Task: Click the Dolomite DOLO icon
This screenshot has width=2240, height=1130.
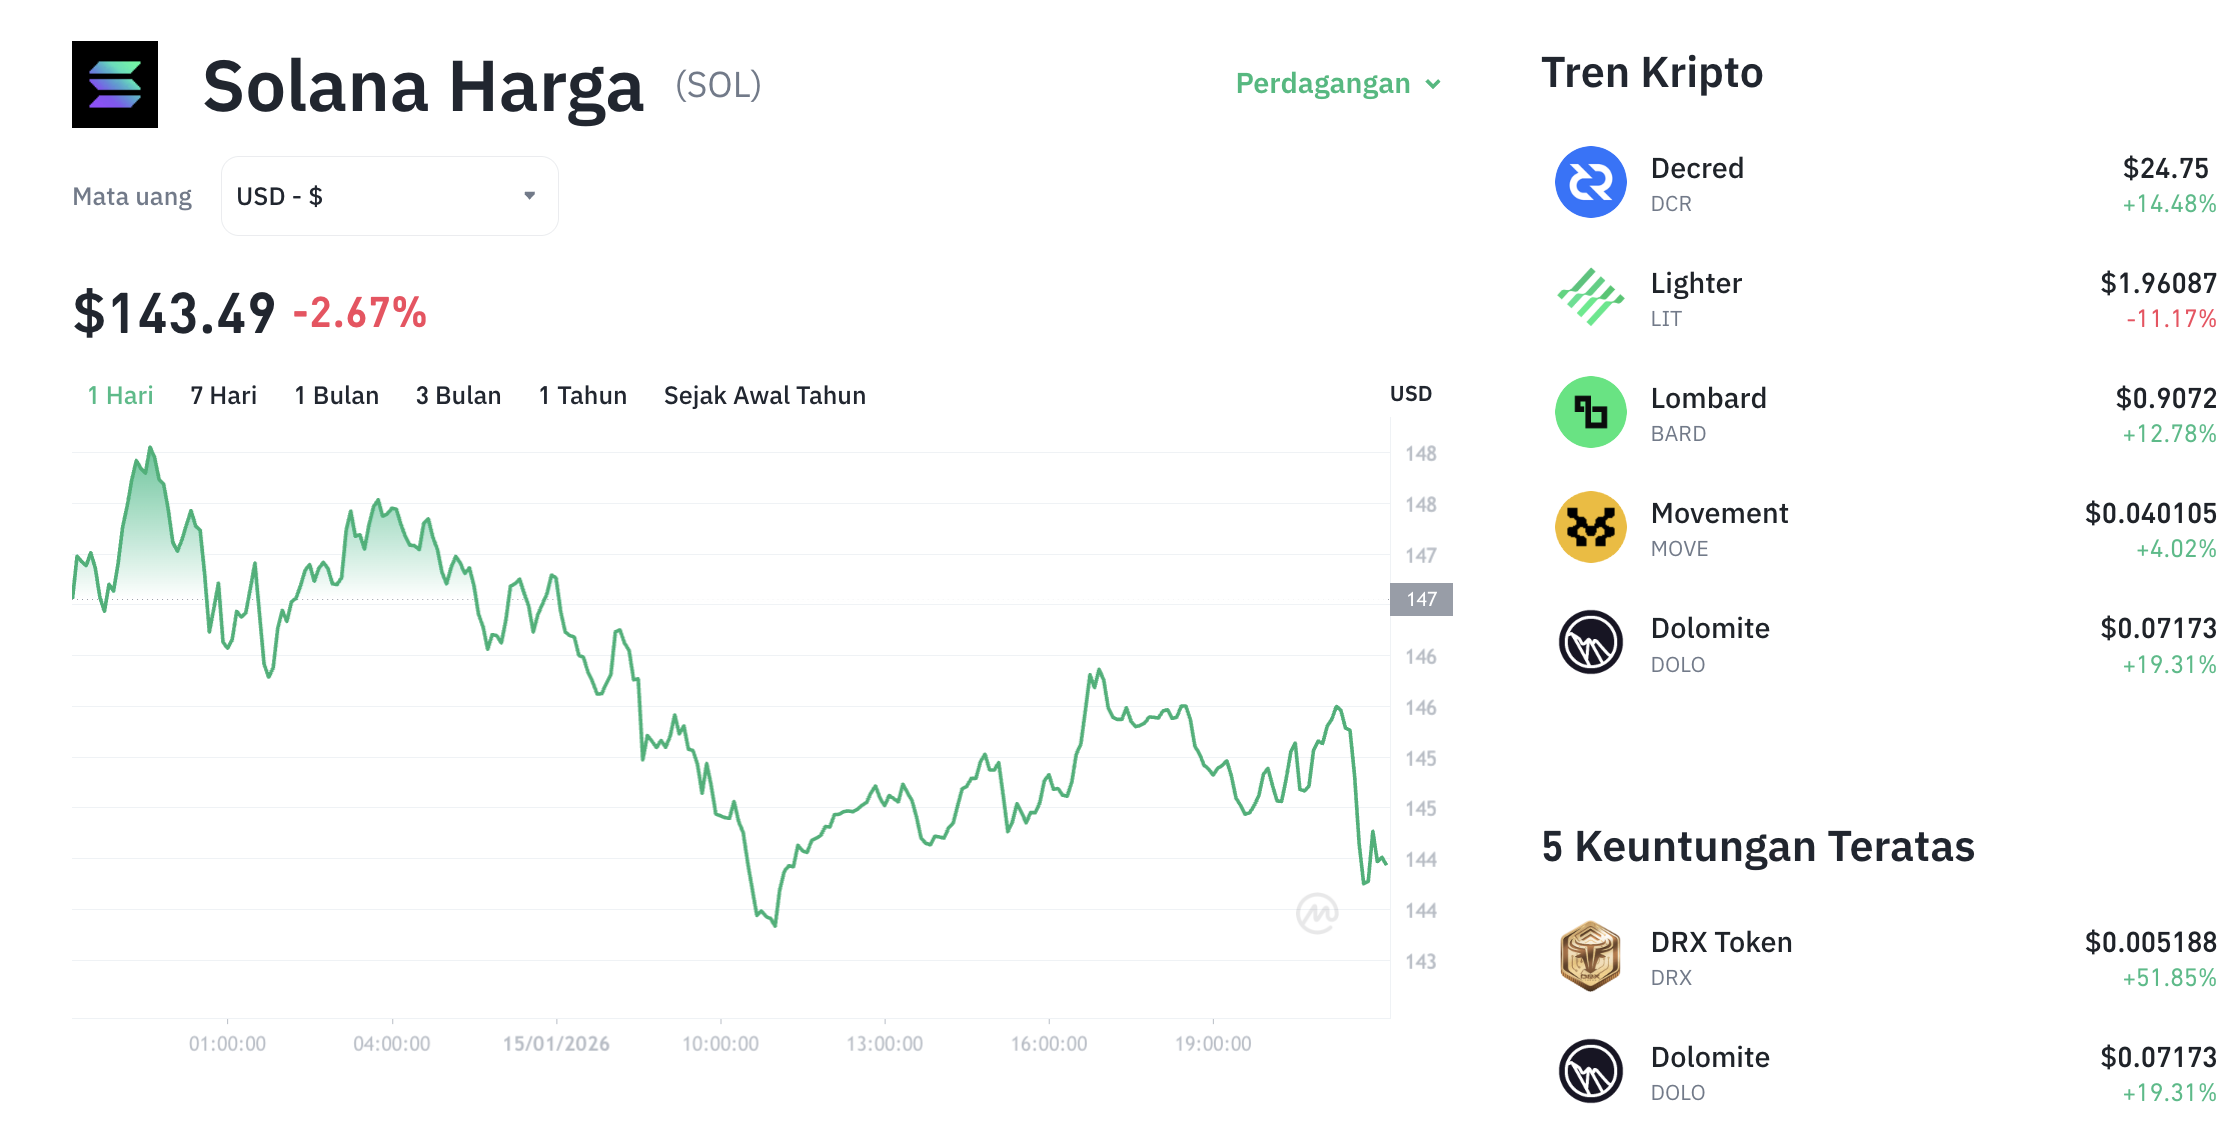Action: tap(1589, 642)
